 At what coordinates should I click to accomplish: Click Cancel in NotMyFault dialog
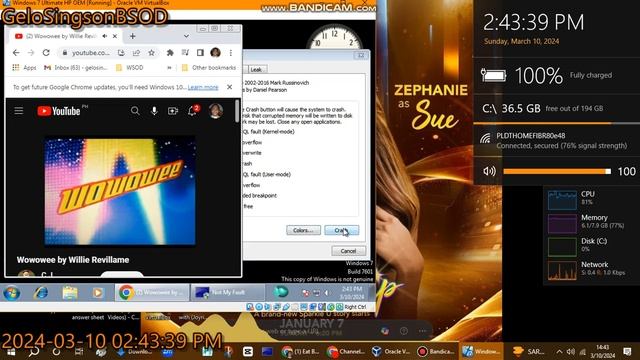click(x=348, y=251)
